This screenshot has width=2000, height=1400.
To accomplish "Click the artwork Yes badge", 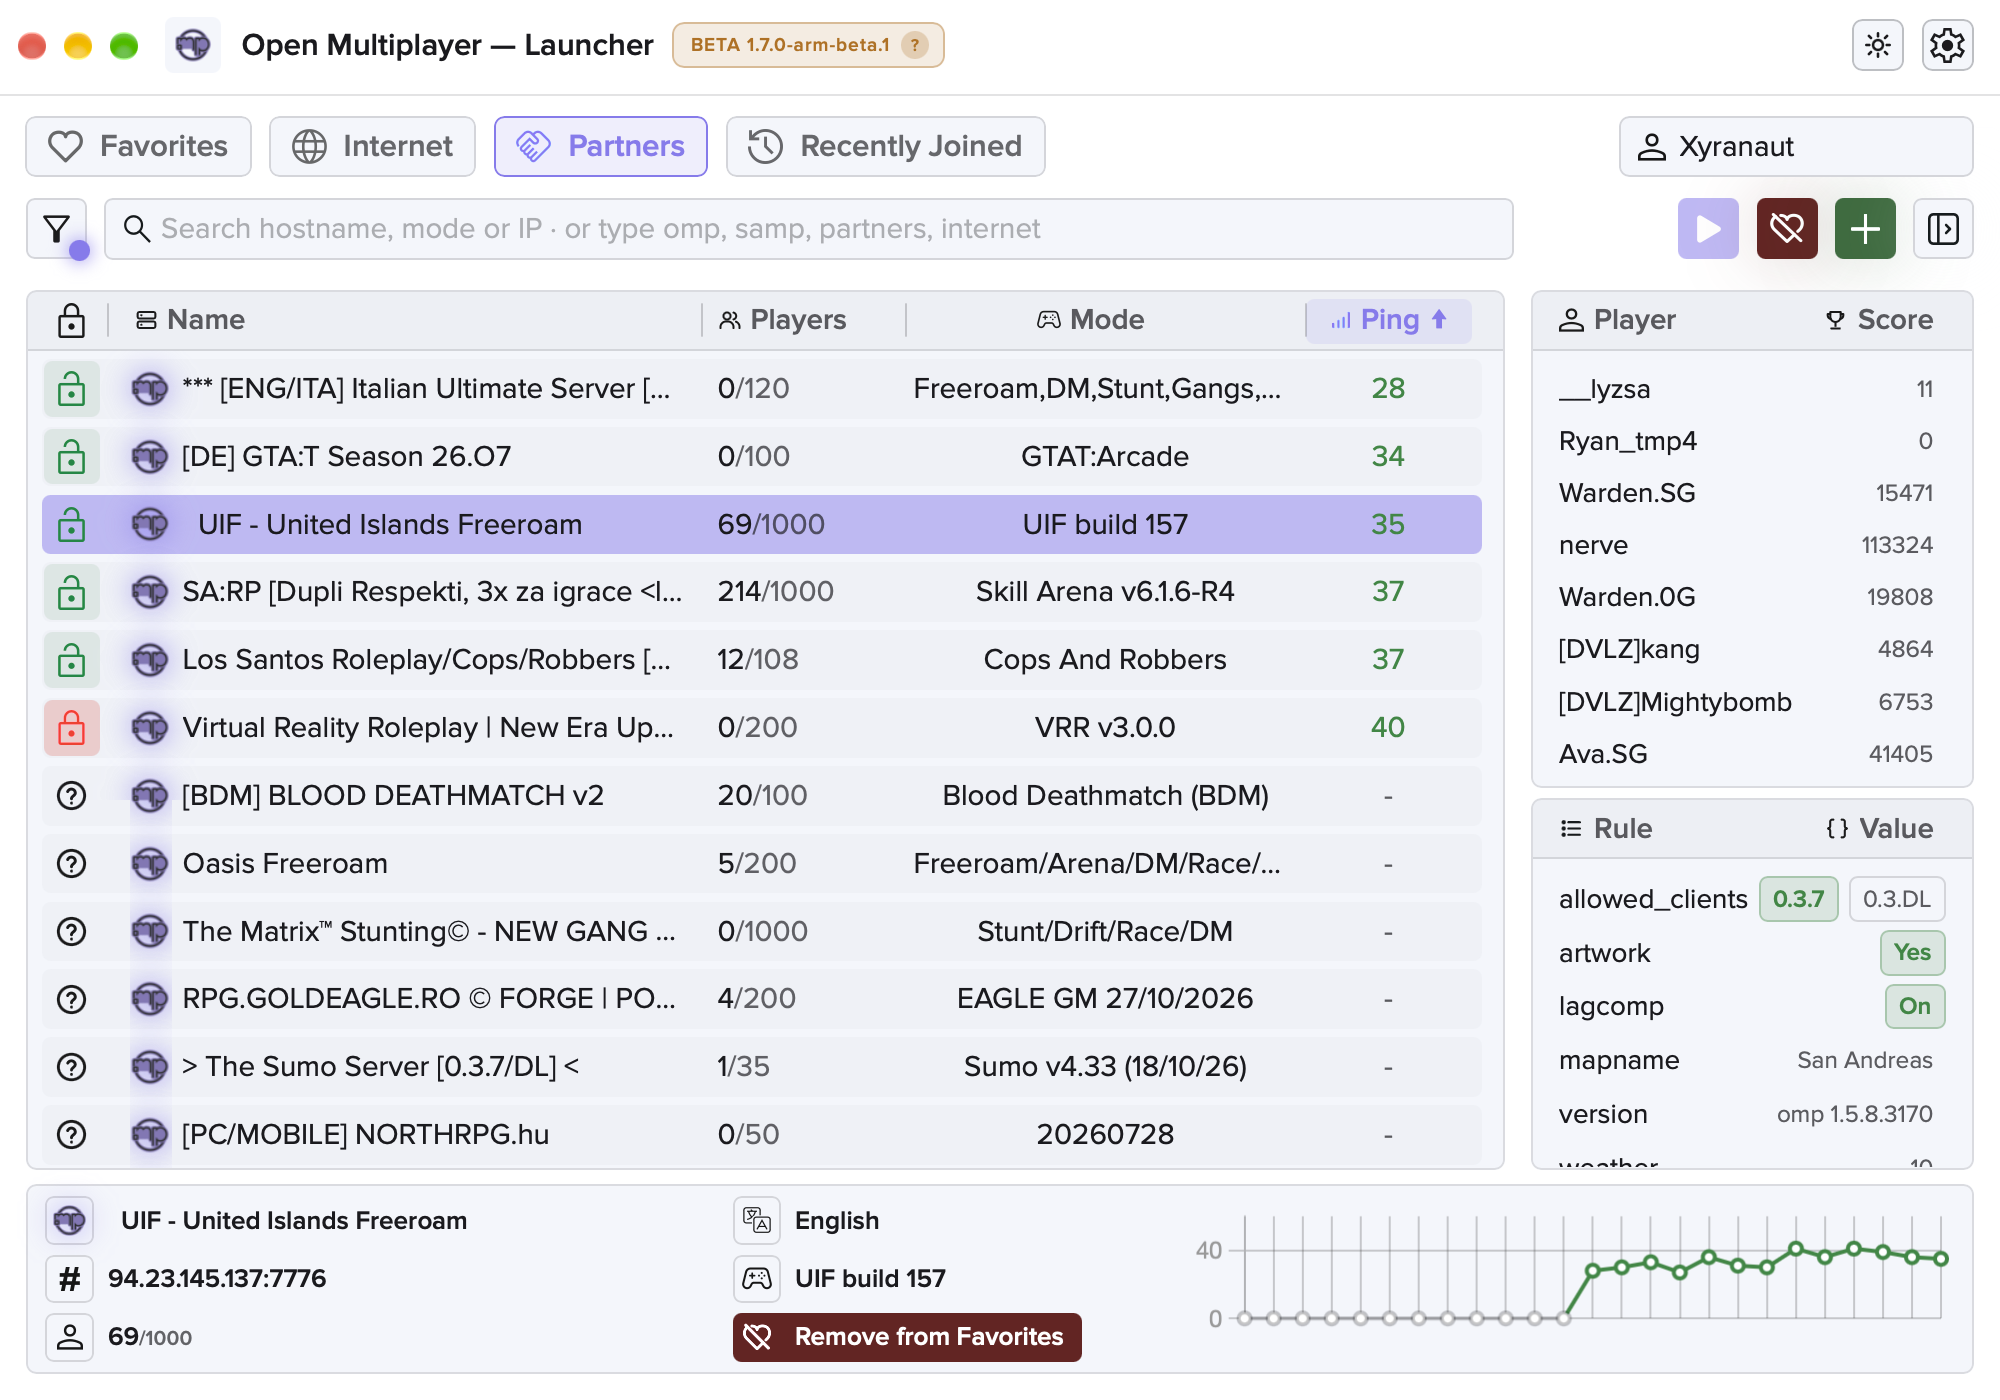I will coord(1912,953).
